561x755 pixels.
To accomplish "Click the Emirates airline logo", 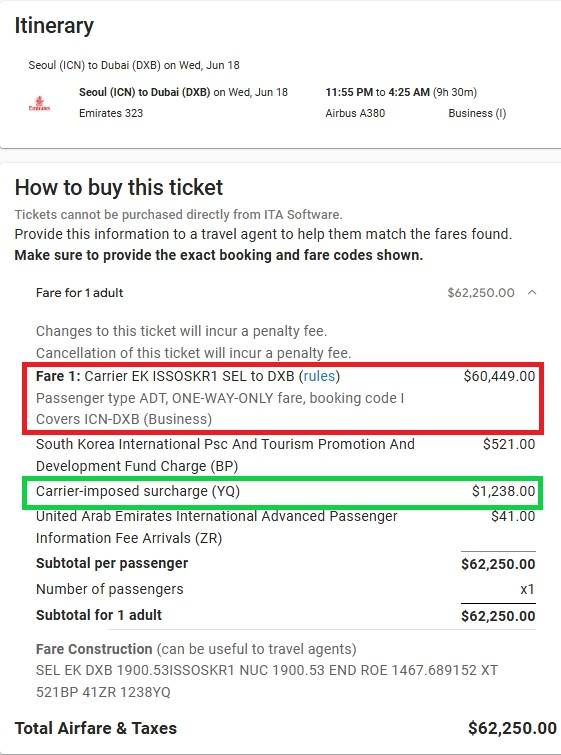I will (x=39, y=104).
